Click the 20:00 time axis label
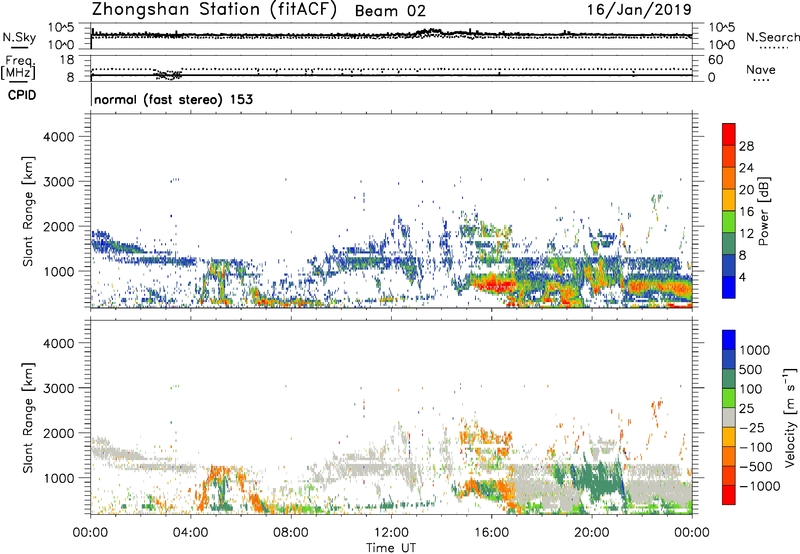 coord(592,533)
